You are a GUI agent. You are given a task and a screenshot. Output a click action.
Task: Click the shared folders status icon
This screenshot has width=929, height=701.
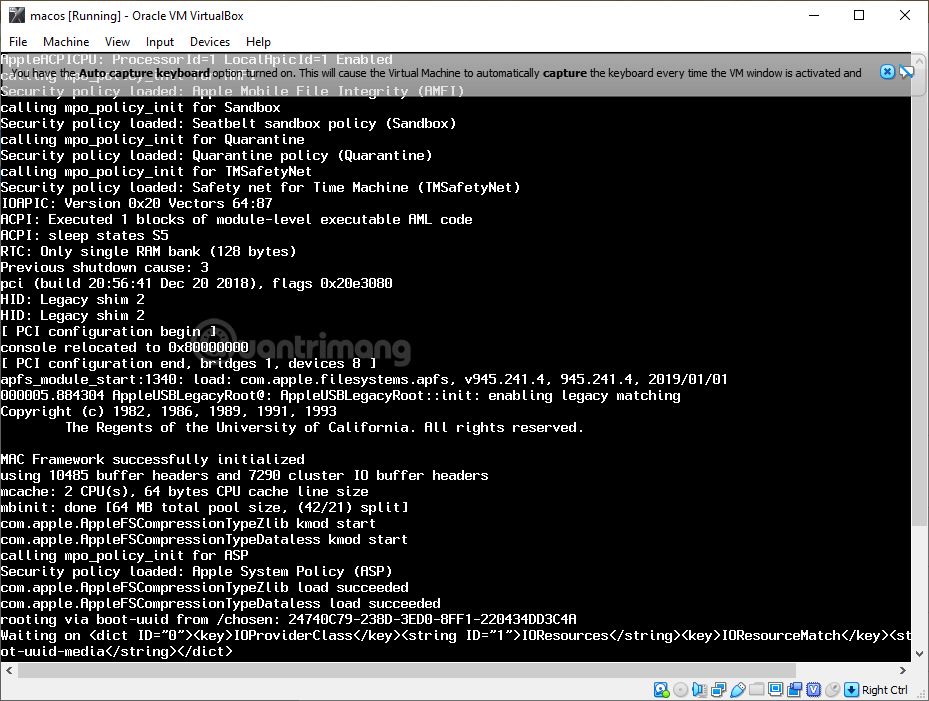pyautogui.click(x=756, y=690)
